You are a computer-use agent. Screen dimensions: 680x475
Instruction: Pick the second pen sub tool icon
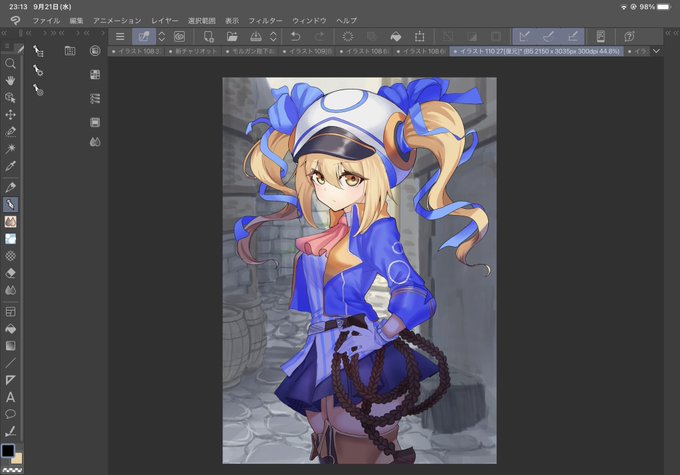pyautogui.click(x=38, y=70)
